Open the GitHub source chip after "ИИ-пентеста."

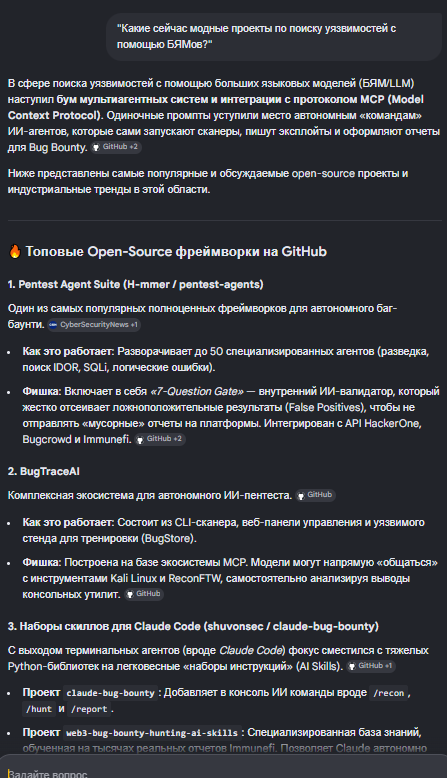coord(316,495)
